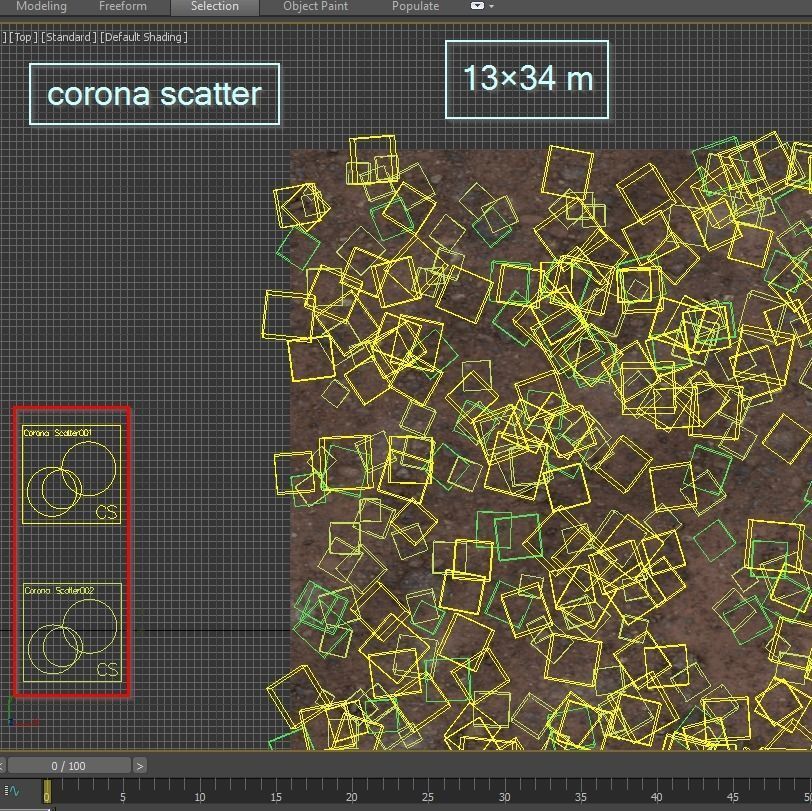812x811 pixels.
Task: Open the [Top] viewport view menu
Action: tap(23, 37)
